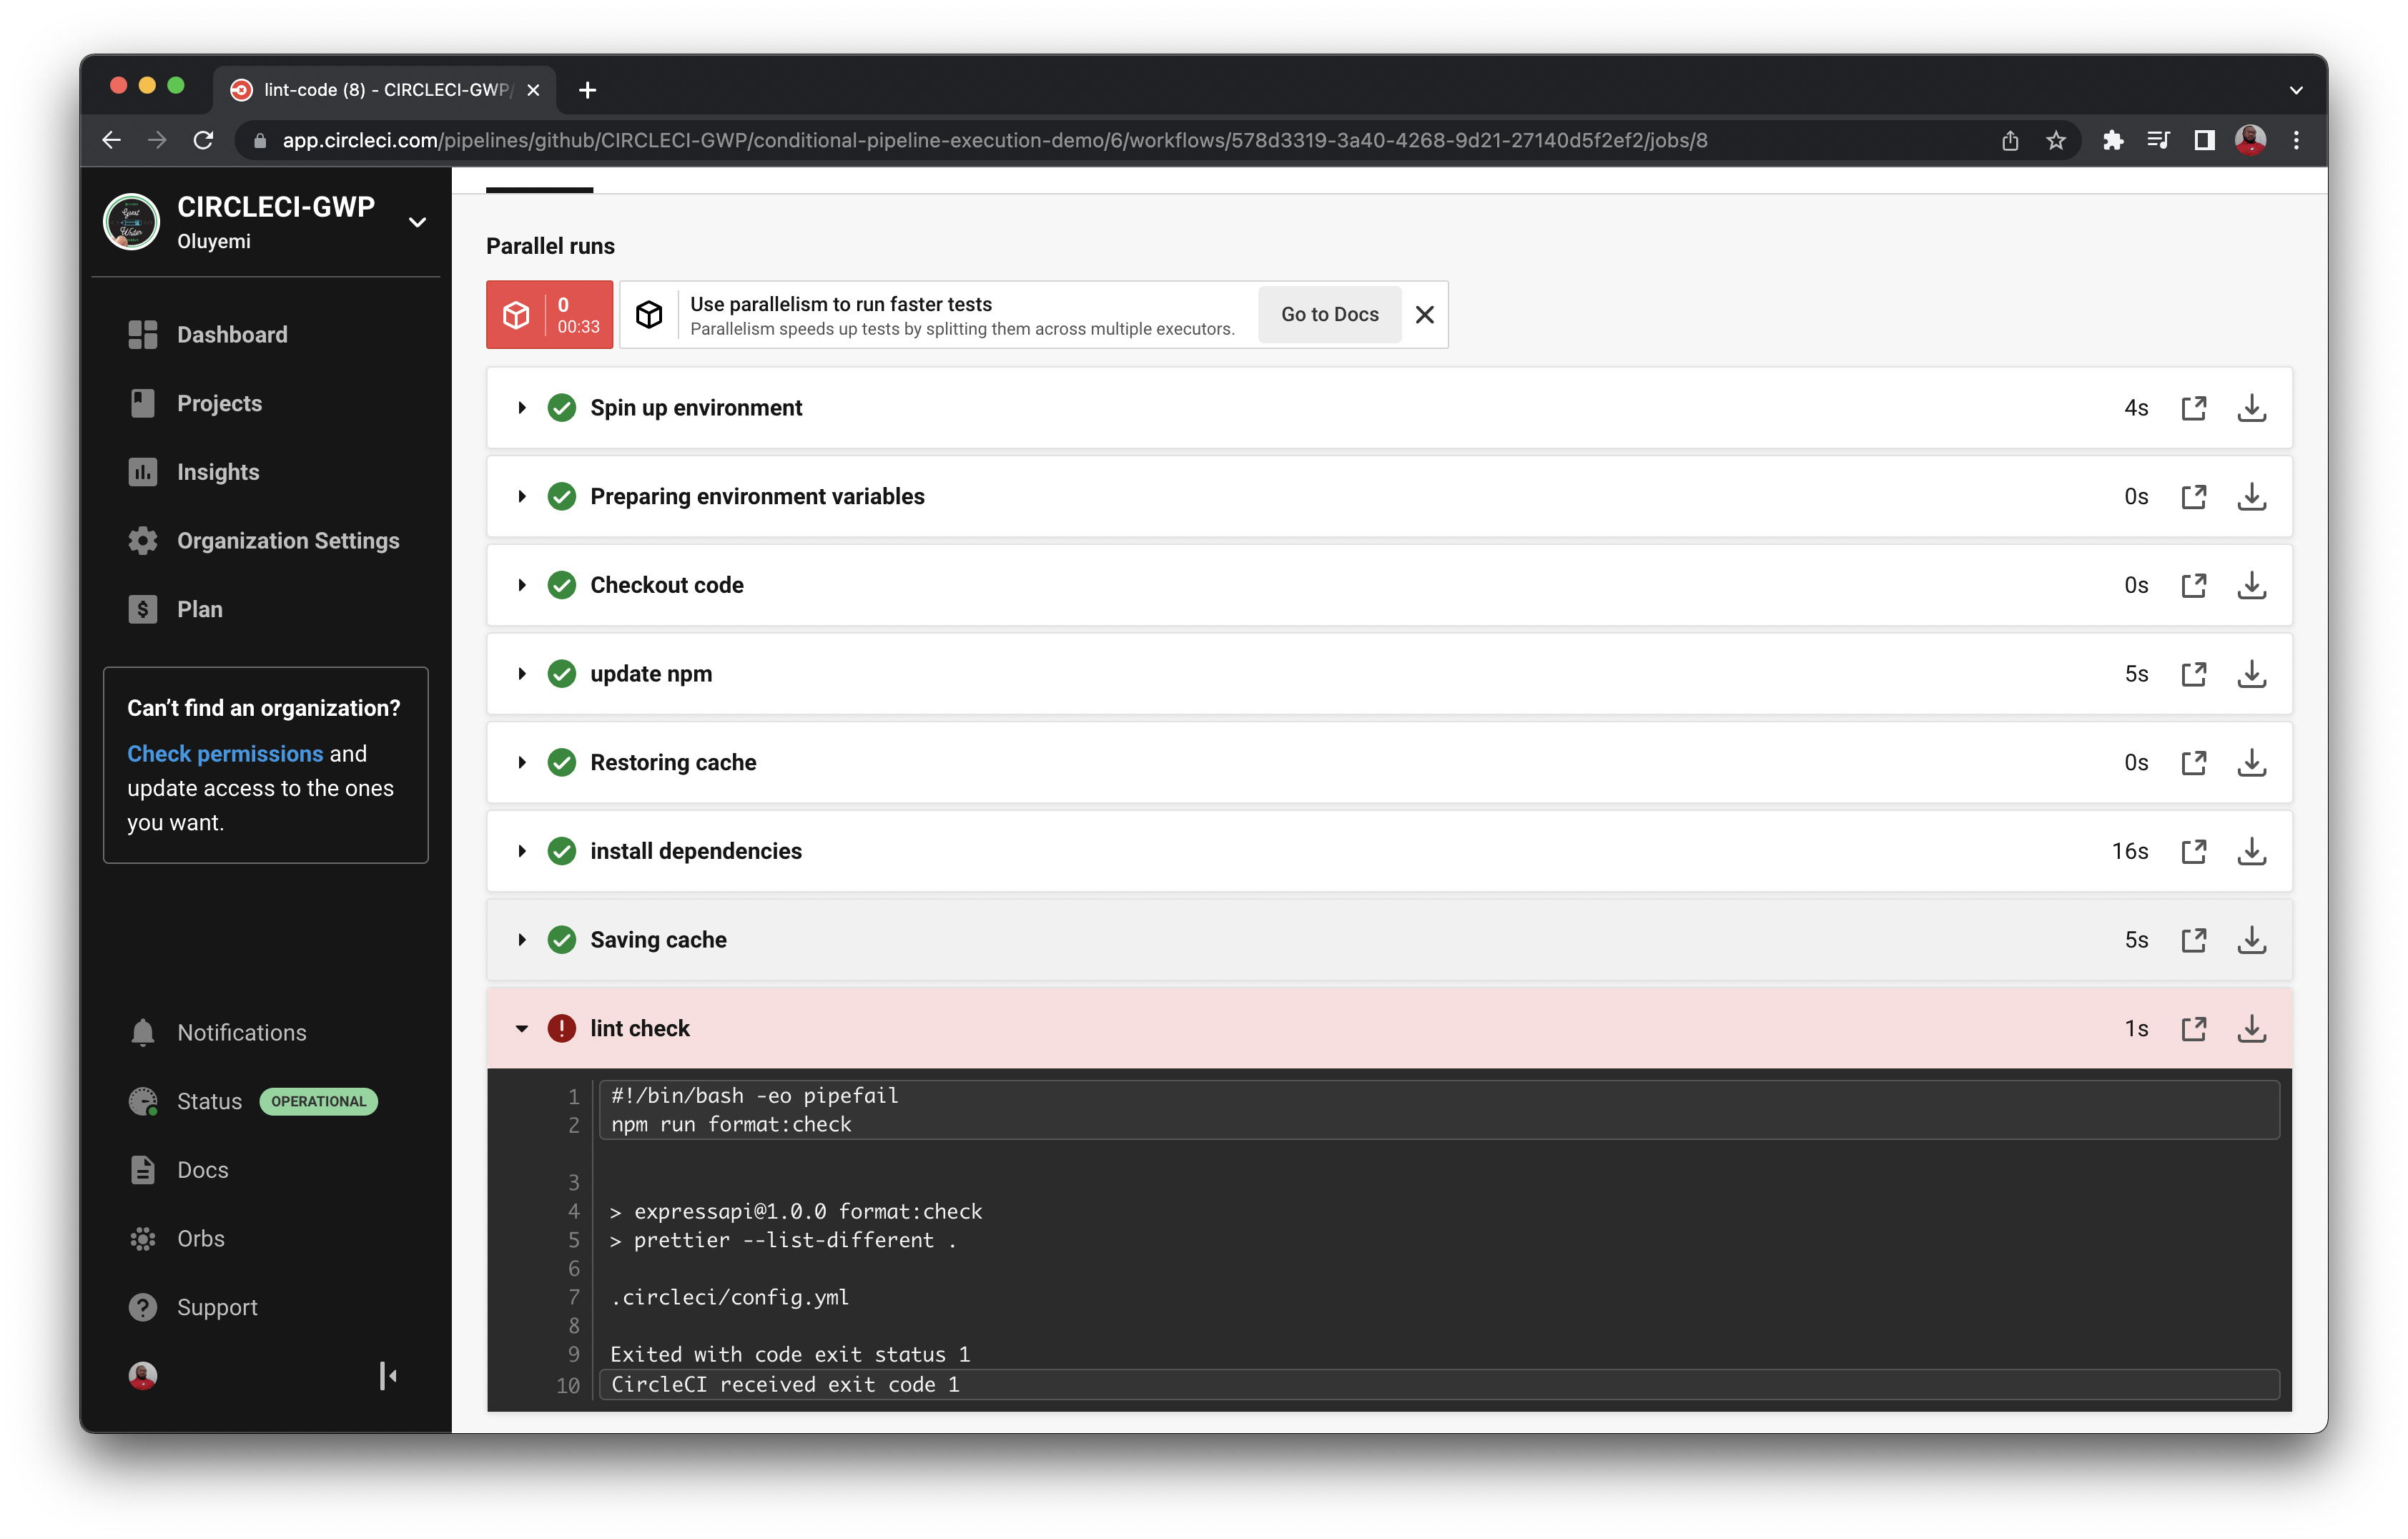This screenshot has height=1539, width=2408.
Task: Dismiss the parallelism suggestion banner
Action: (x=1424, y=314)
